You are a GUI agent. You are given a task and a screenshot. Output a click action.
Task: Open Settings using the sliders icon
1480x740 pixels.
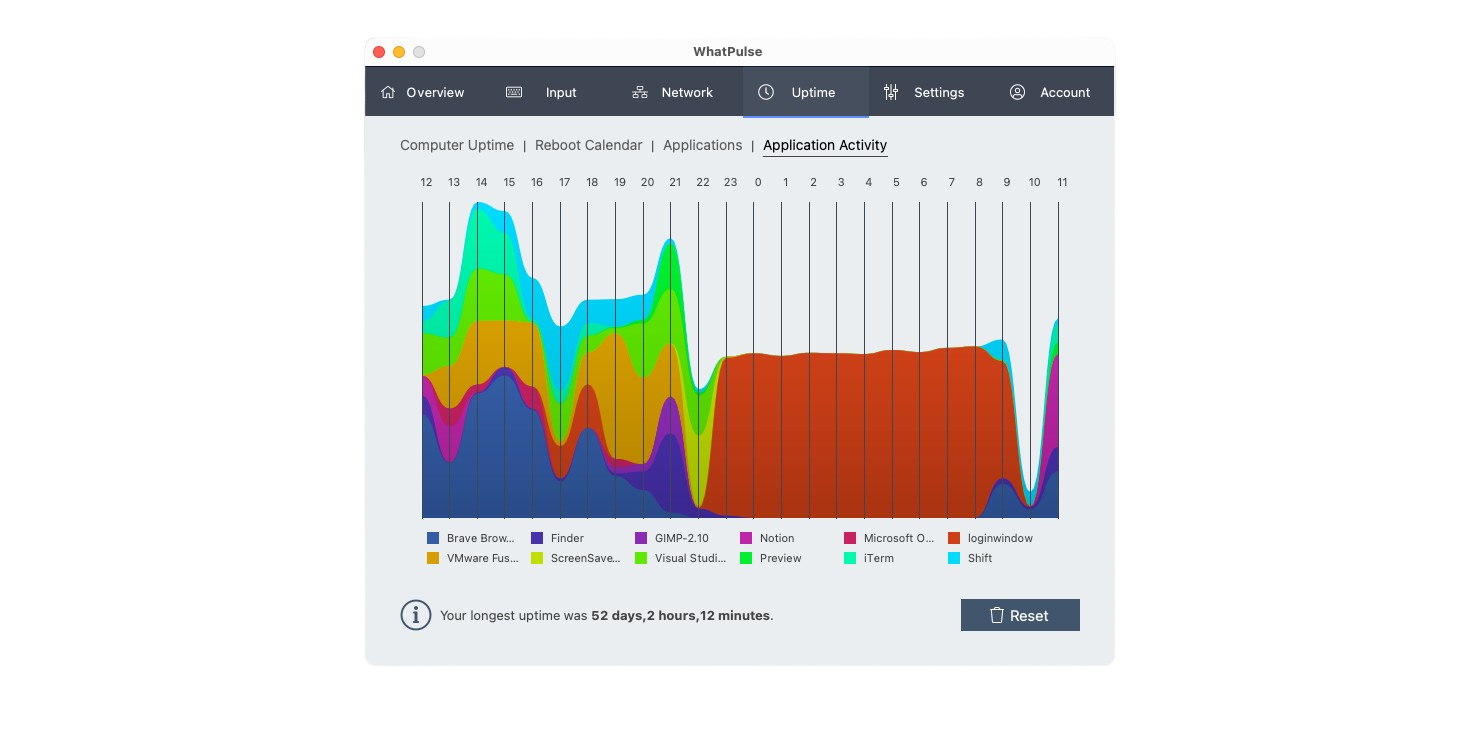click(890, 91)
